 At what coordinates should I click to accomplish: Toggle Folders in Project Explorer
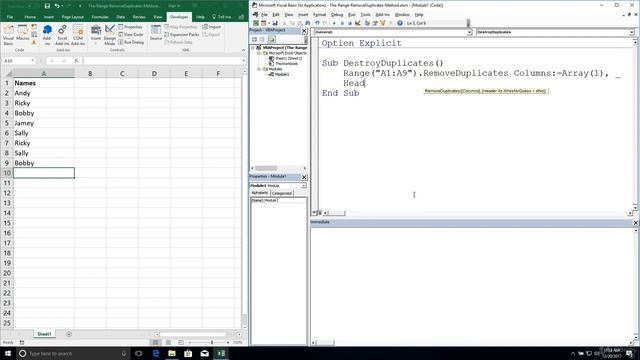click(x=271, y=40)
